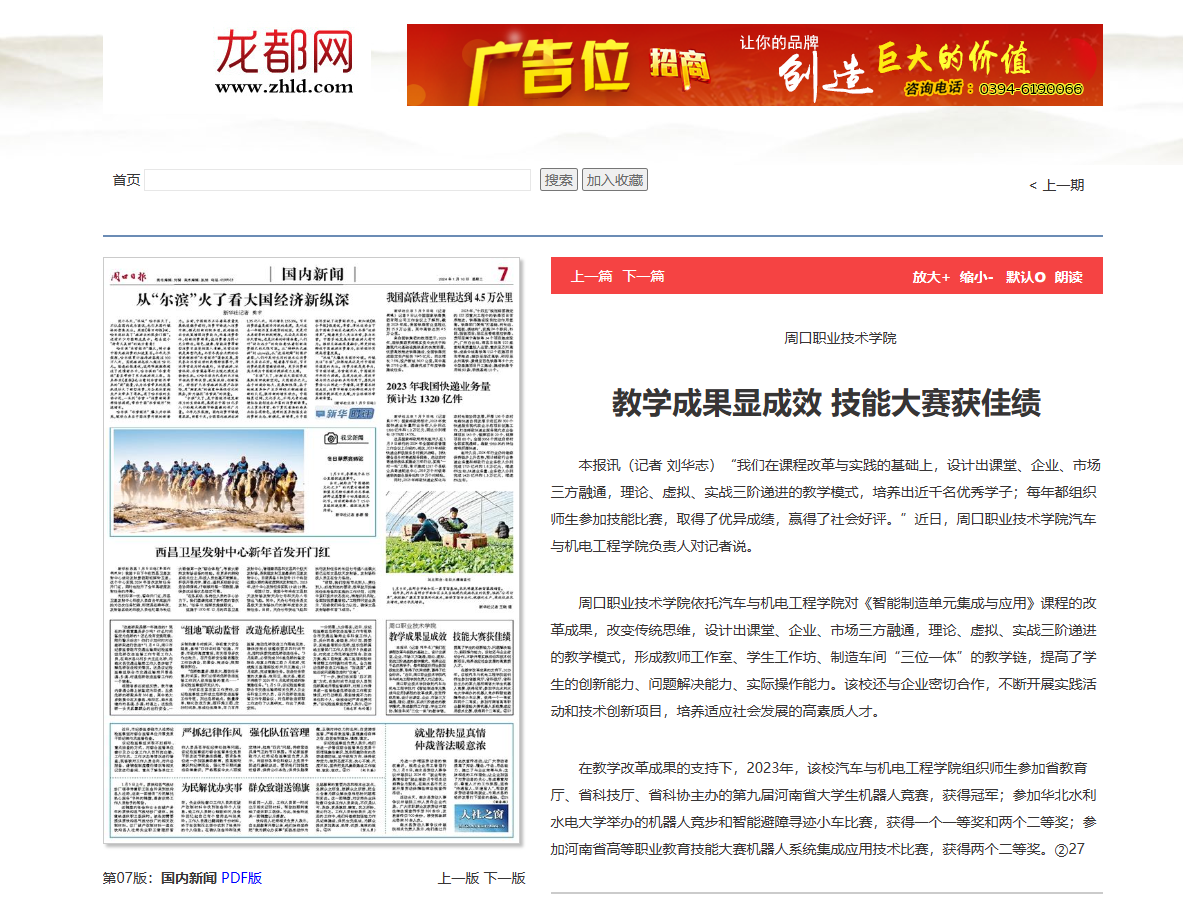1183x898 pixels.
Task: Click the 加入收藏 button
Action: [614, 180]
